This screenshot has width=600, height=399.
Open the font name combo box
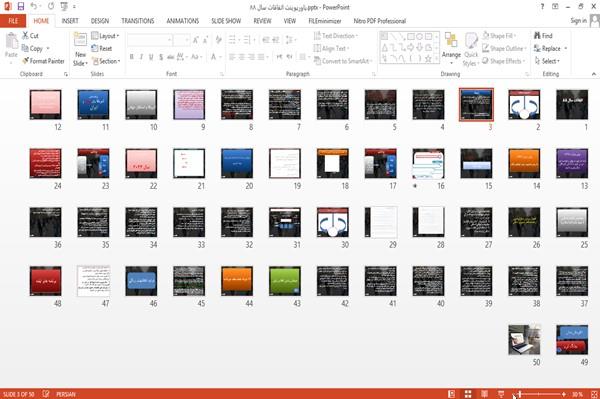(x=150, y=40)
